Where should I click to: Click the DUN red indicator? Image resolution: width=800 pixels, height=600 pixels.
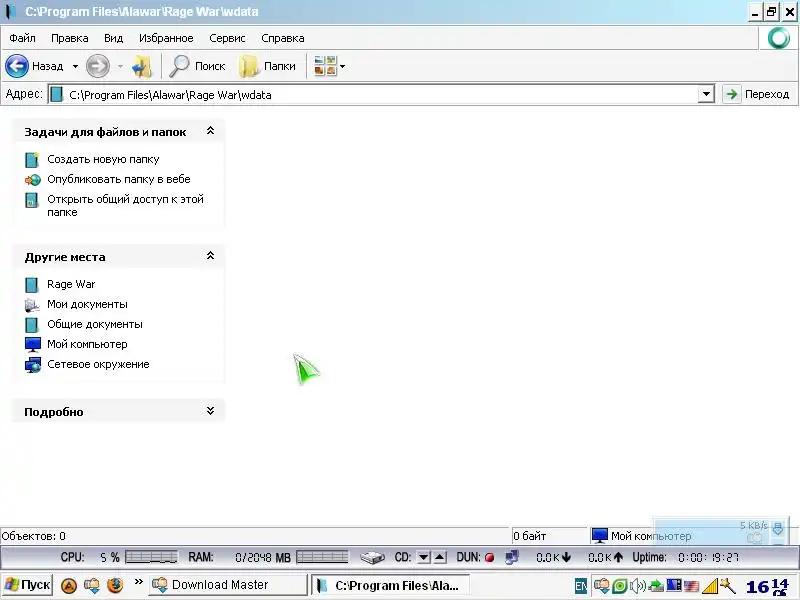pyautogui.click(x=489, y=558)
